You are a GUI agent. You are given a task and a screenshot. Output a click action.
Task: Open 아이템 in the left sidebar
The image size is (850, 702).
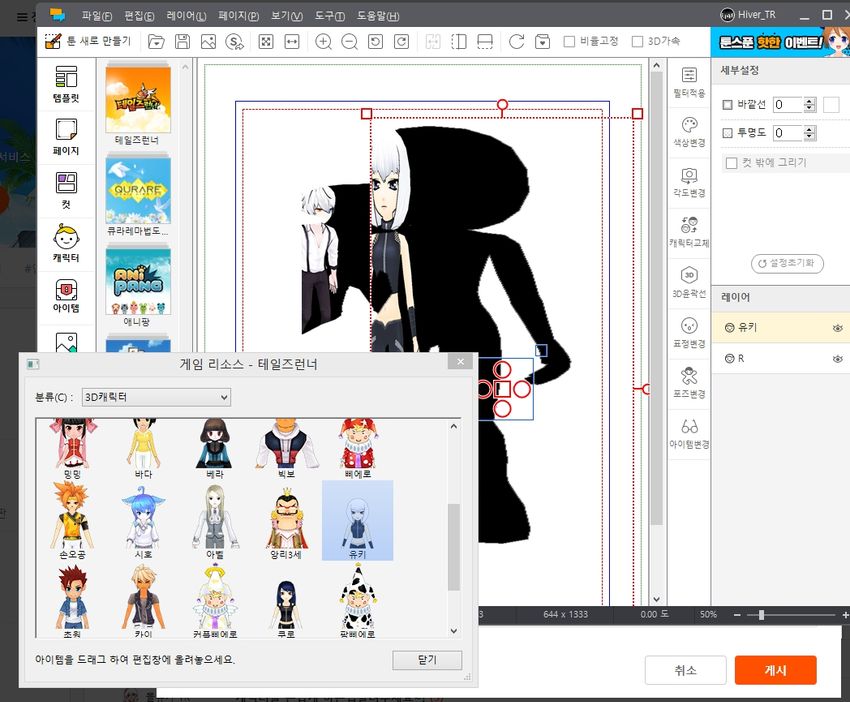pos(66,295)
